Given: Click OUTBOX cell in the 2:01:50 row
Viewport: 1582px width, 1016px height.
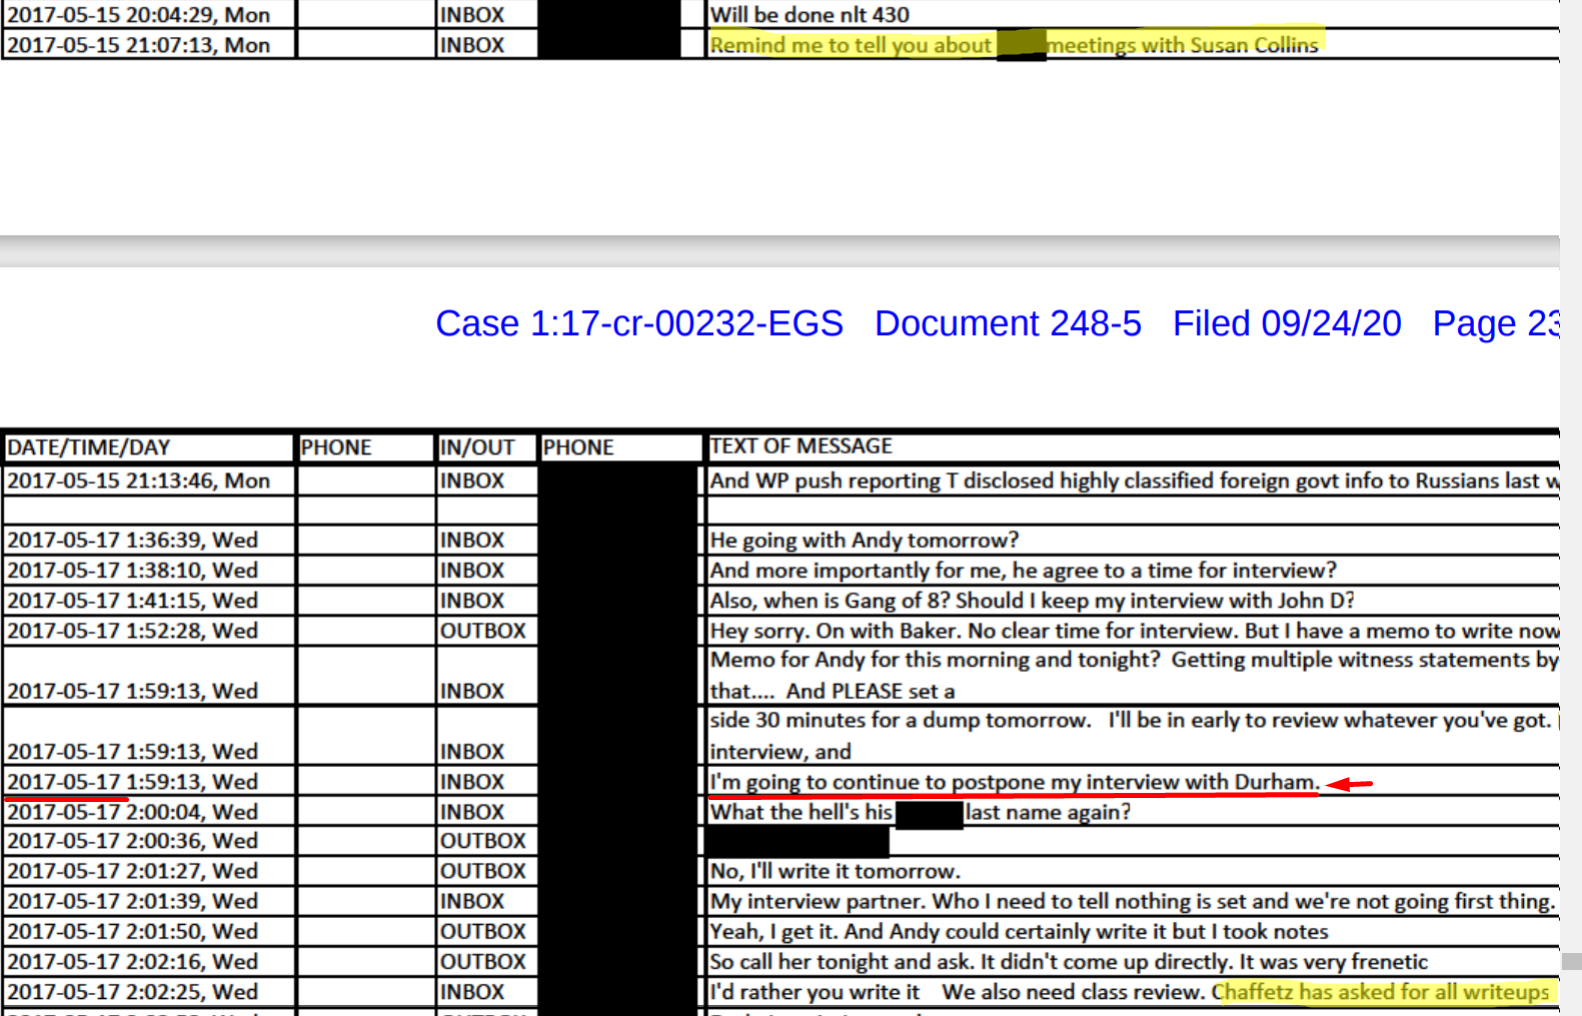Looking at the screenshot, I should click(483, 931).
